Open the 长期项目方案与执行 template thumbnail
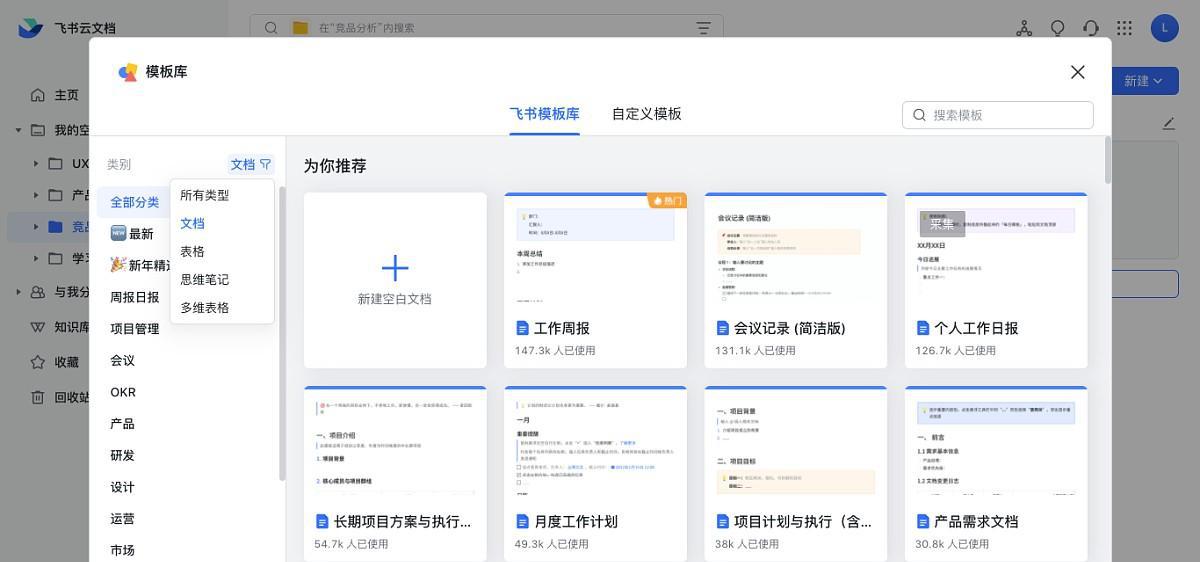1200x562 pixels. point(395,442)
